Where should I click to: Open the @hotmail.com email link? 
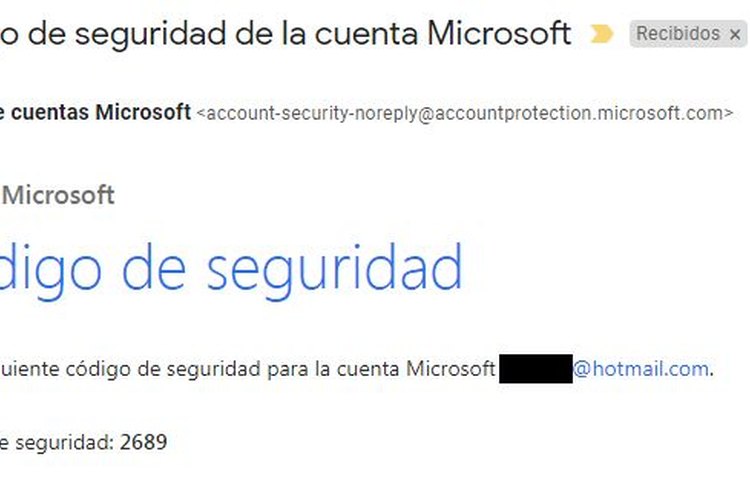coord(641,369)
